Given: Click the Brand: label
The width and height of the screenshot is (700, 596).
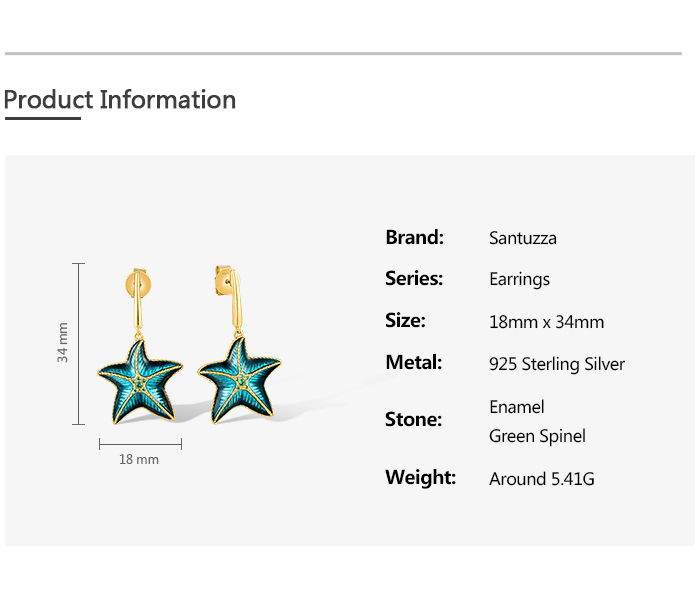Looking at the screenshot, I should click(x=414, y=237).
